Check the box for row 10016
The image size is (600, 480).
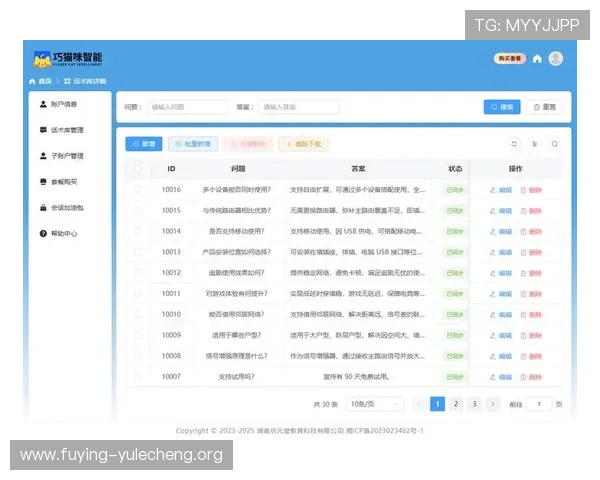[138, 189]
